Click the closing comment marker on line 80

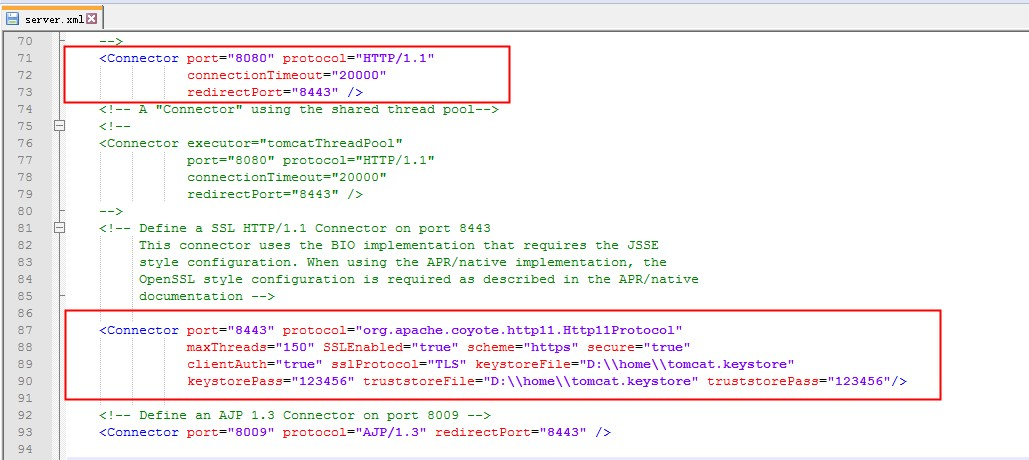pos(111,211)
